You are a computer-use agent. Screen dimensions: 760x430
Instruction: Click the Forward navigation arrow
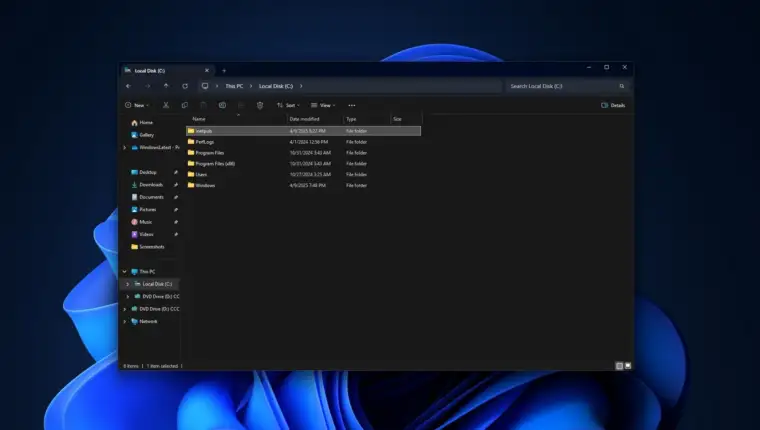[147, 86]
